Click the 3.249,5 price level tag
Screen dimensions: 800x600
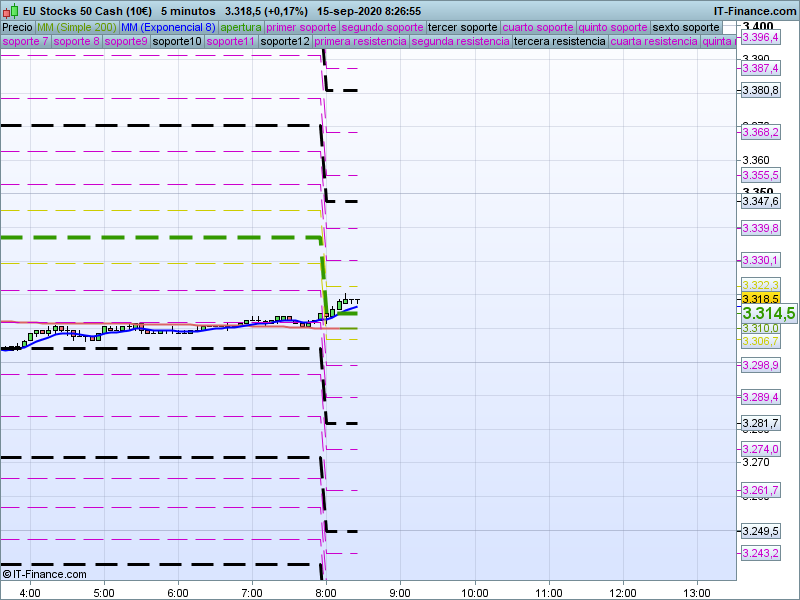coord(761,531)
